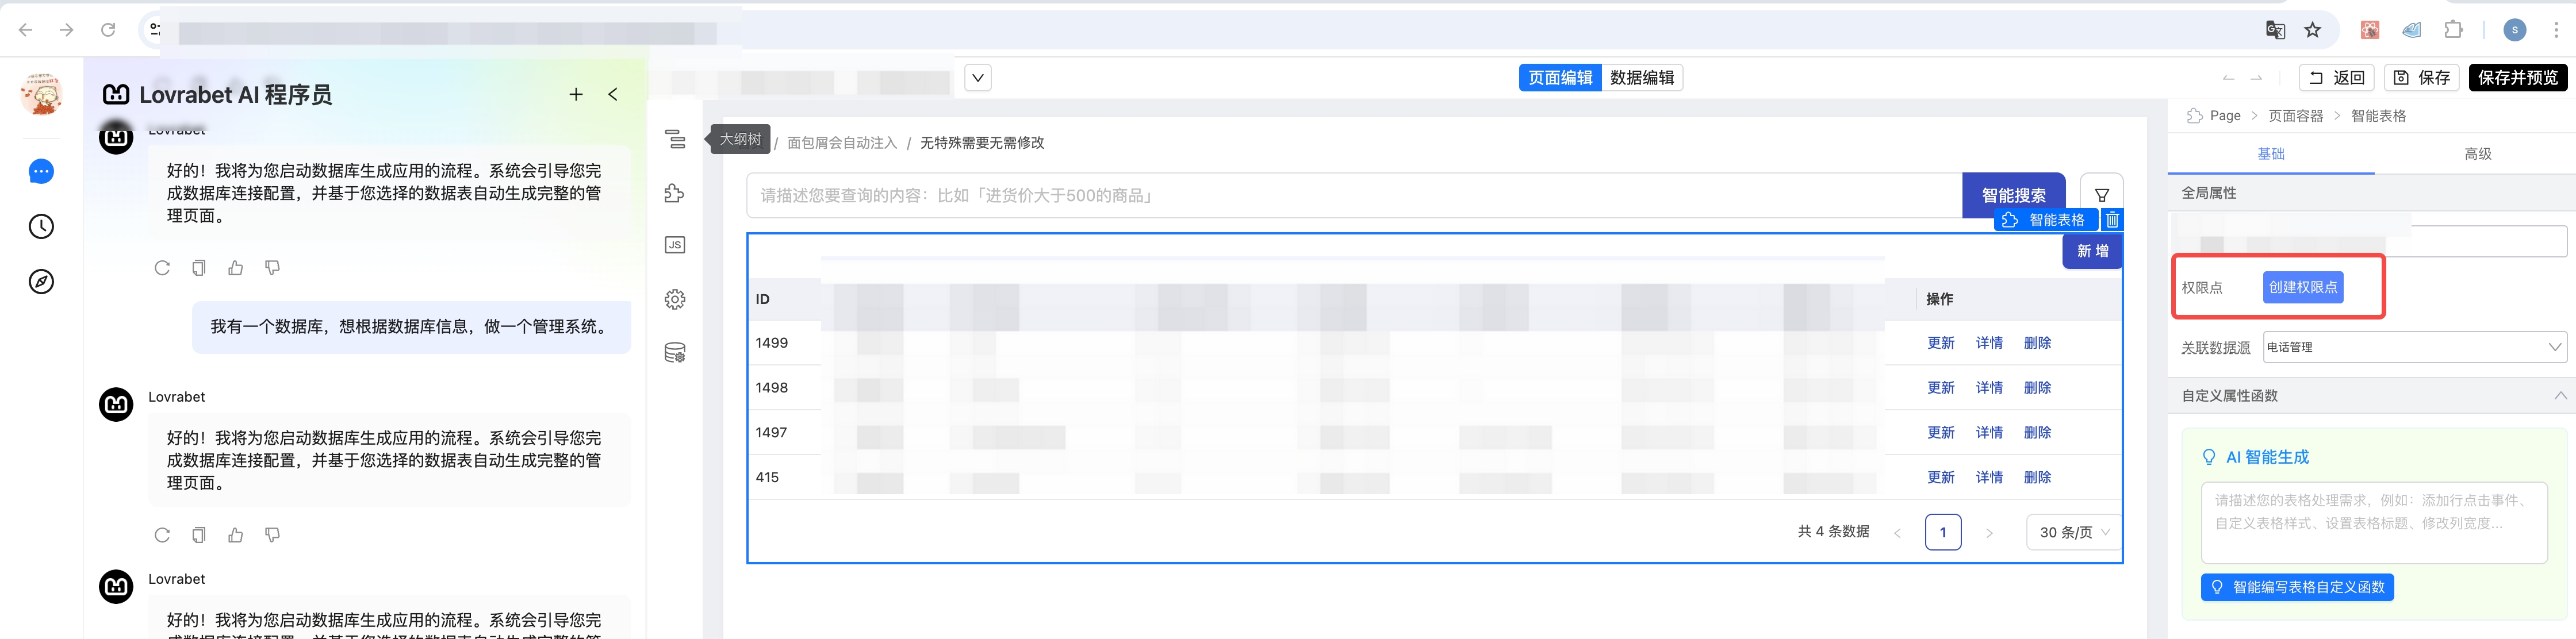Click the 返回 button
The height and width of the screenshot is (639, 2576).
coord(2337,78)
